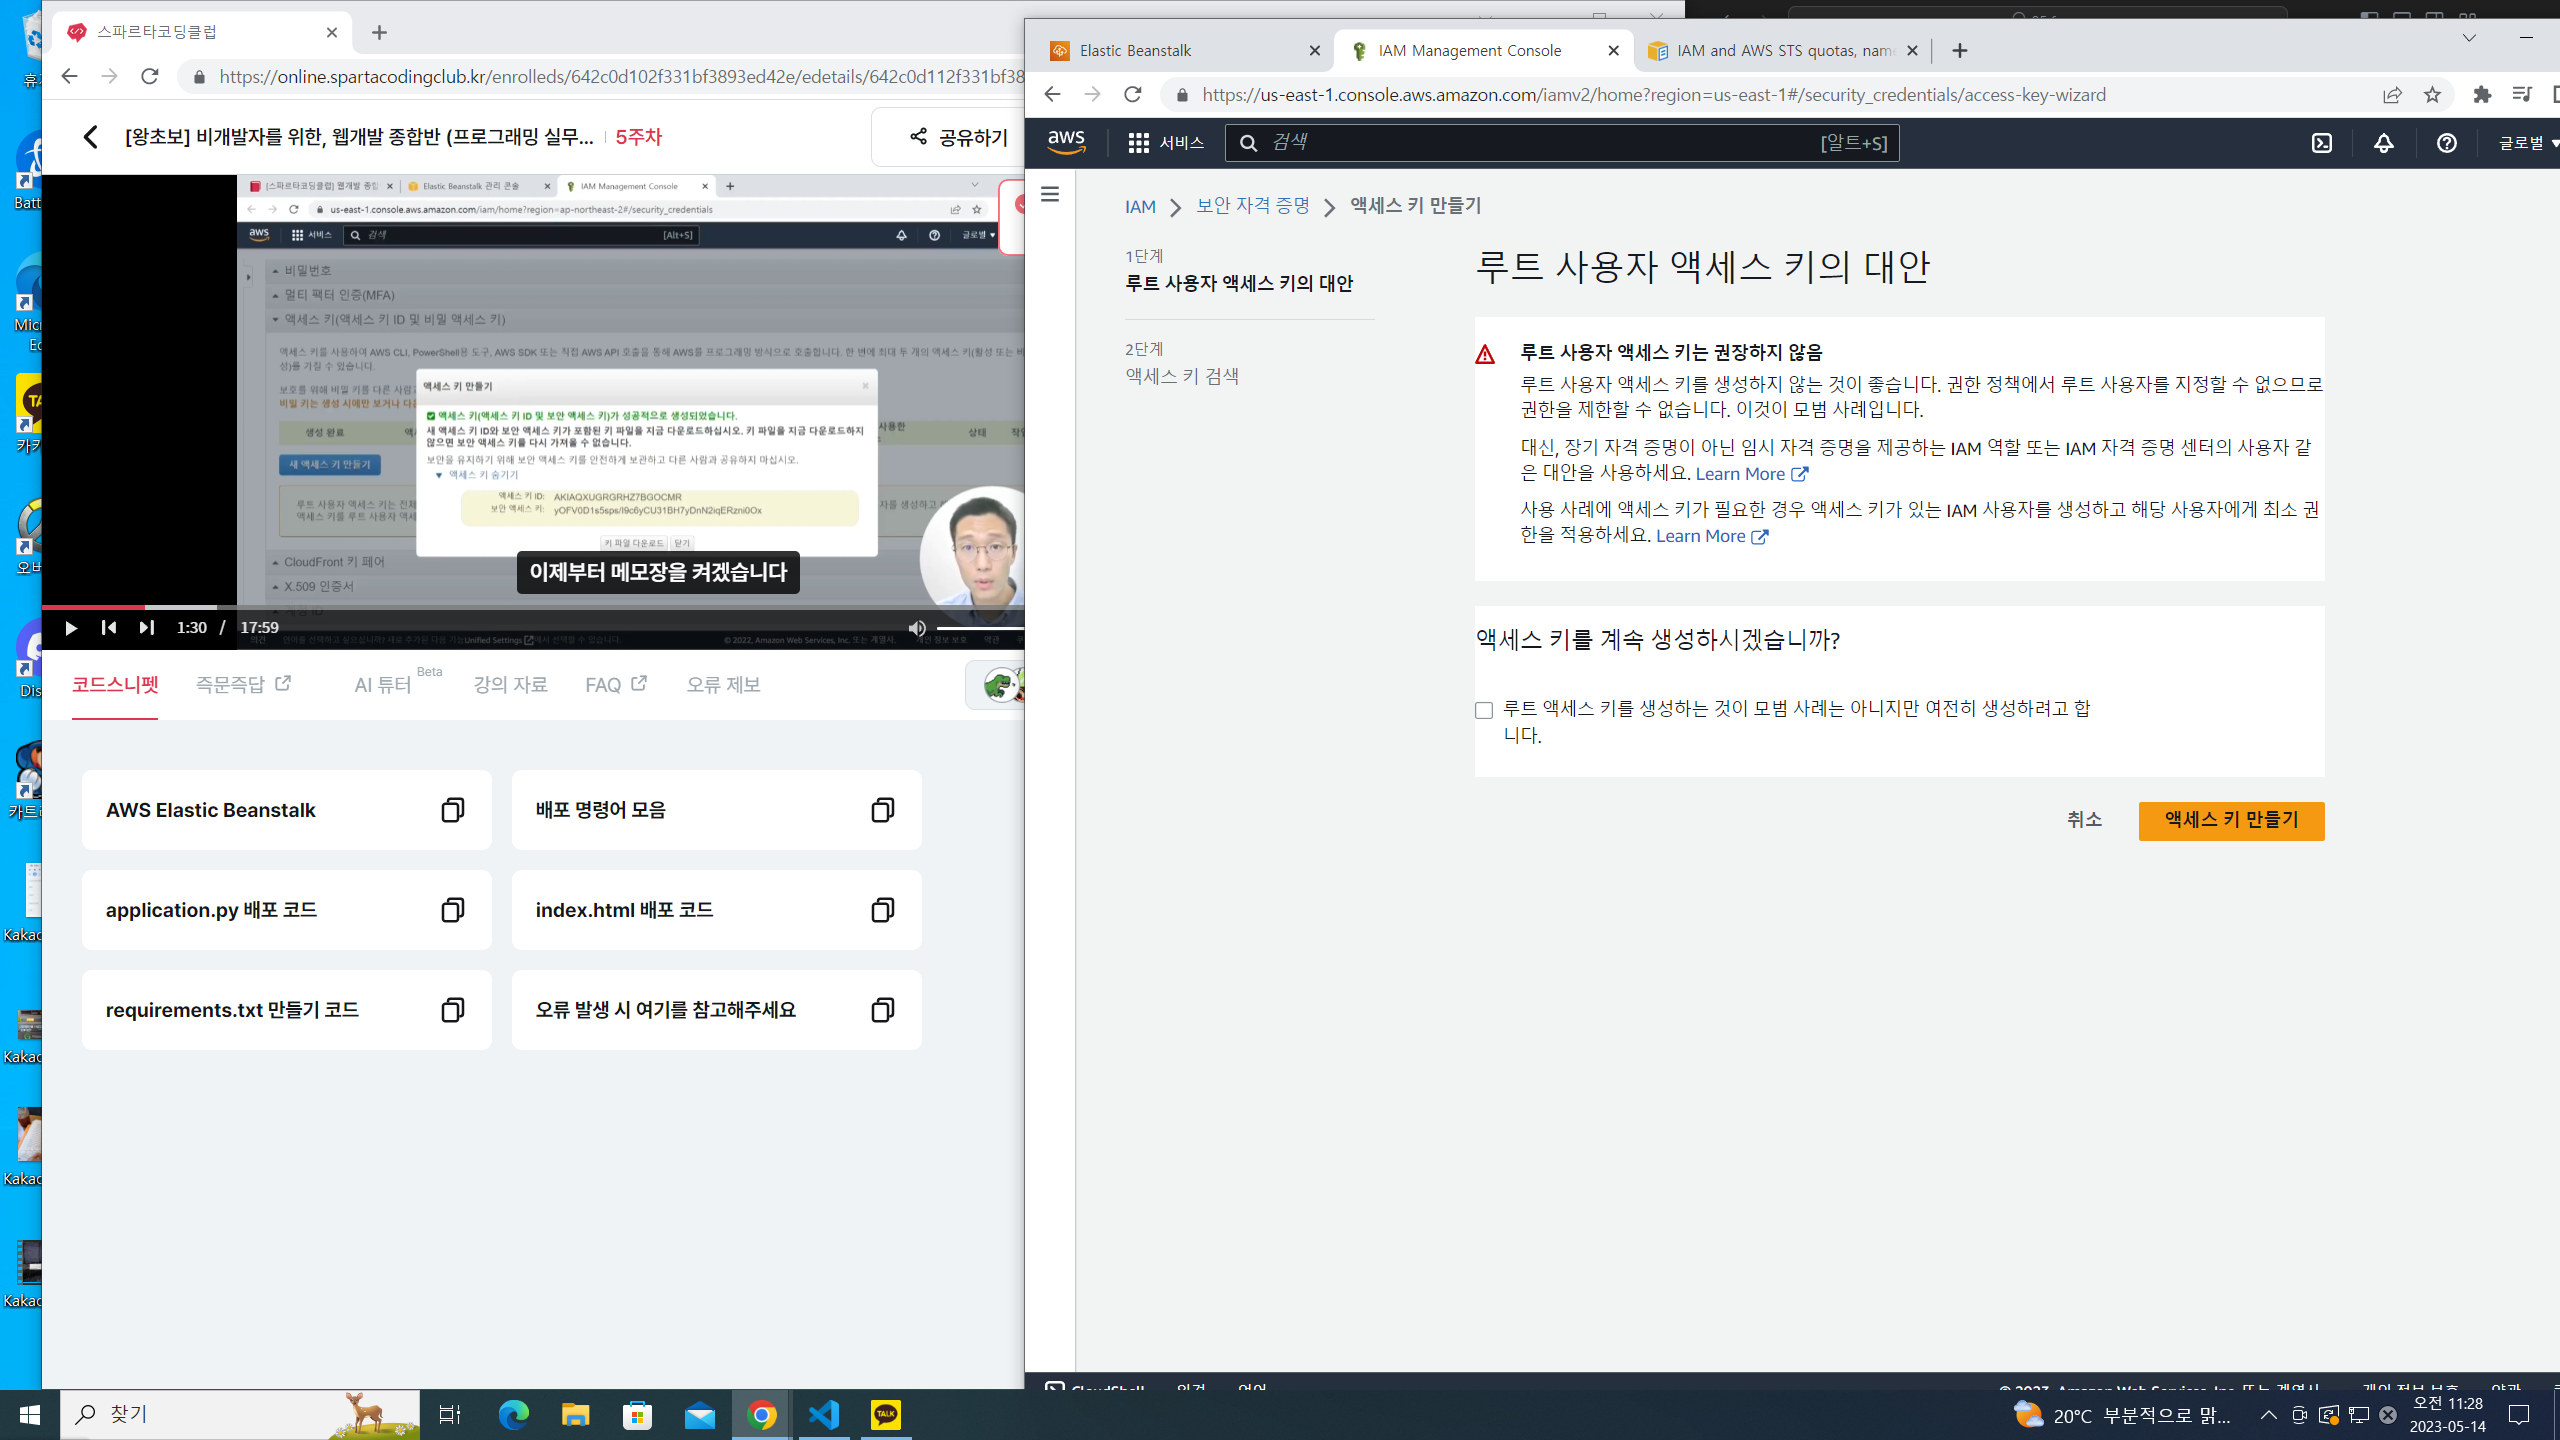Viewport: 2560px width, 1440px height.
Task: Expand the IAM side navigation hamburger
Action: point(1050,194)
